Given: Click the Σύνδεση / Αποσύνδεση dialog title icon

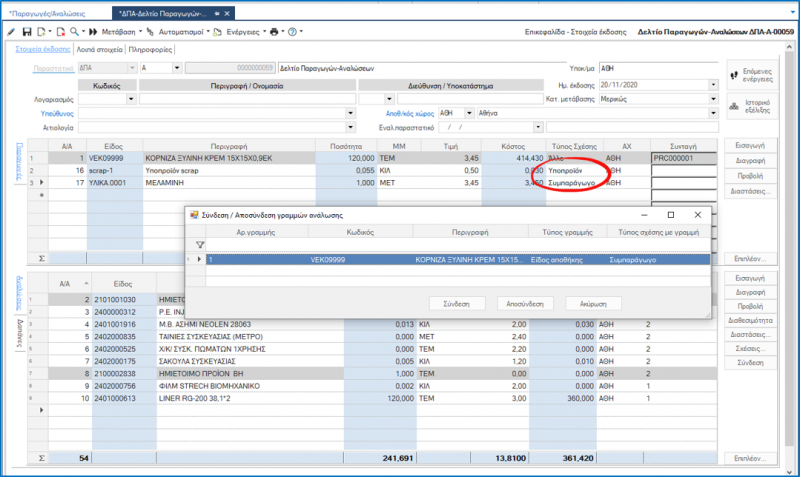Looking at the screenshot, I should pyautogui.click(x=194, y=215).
